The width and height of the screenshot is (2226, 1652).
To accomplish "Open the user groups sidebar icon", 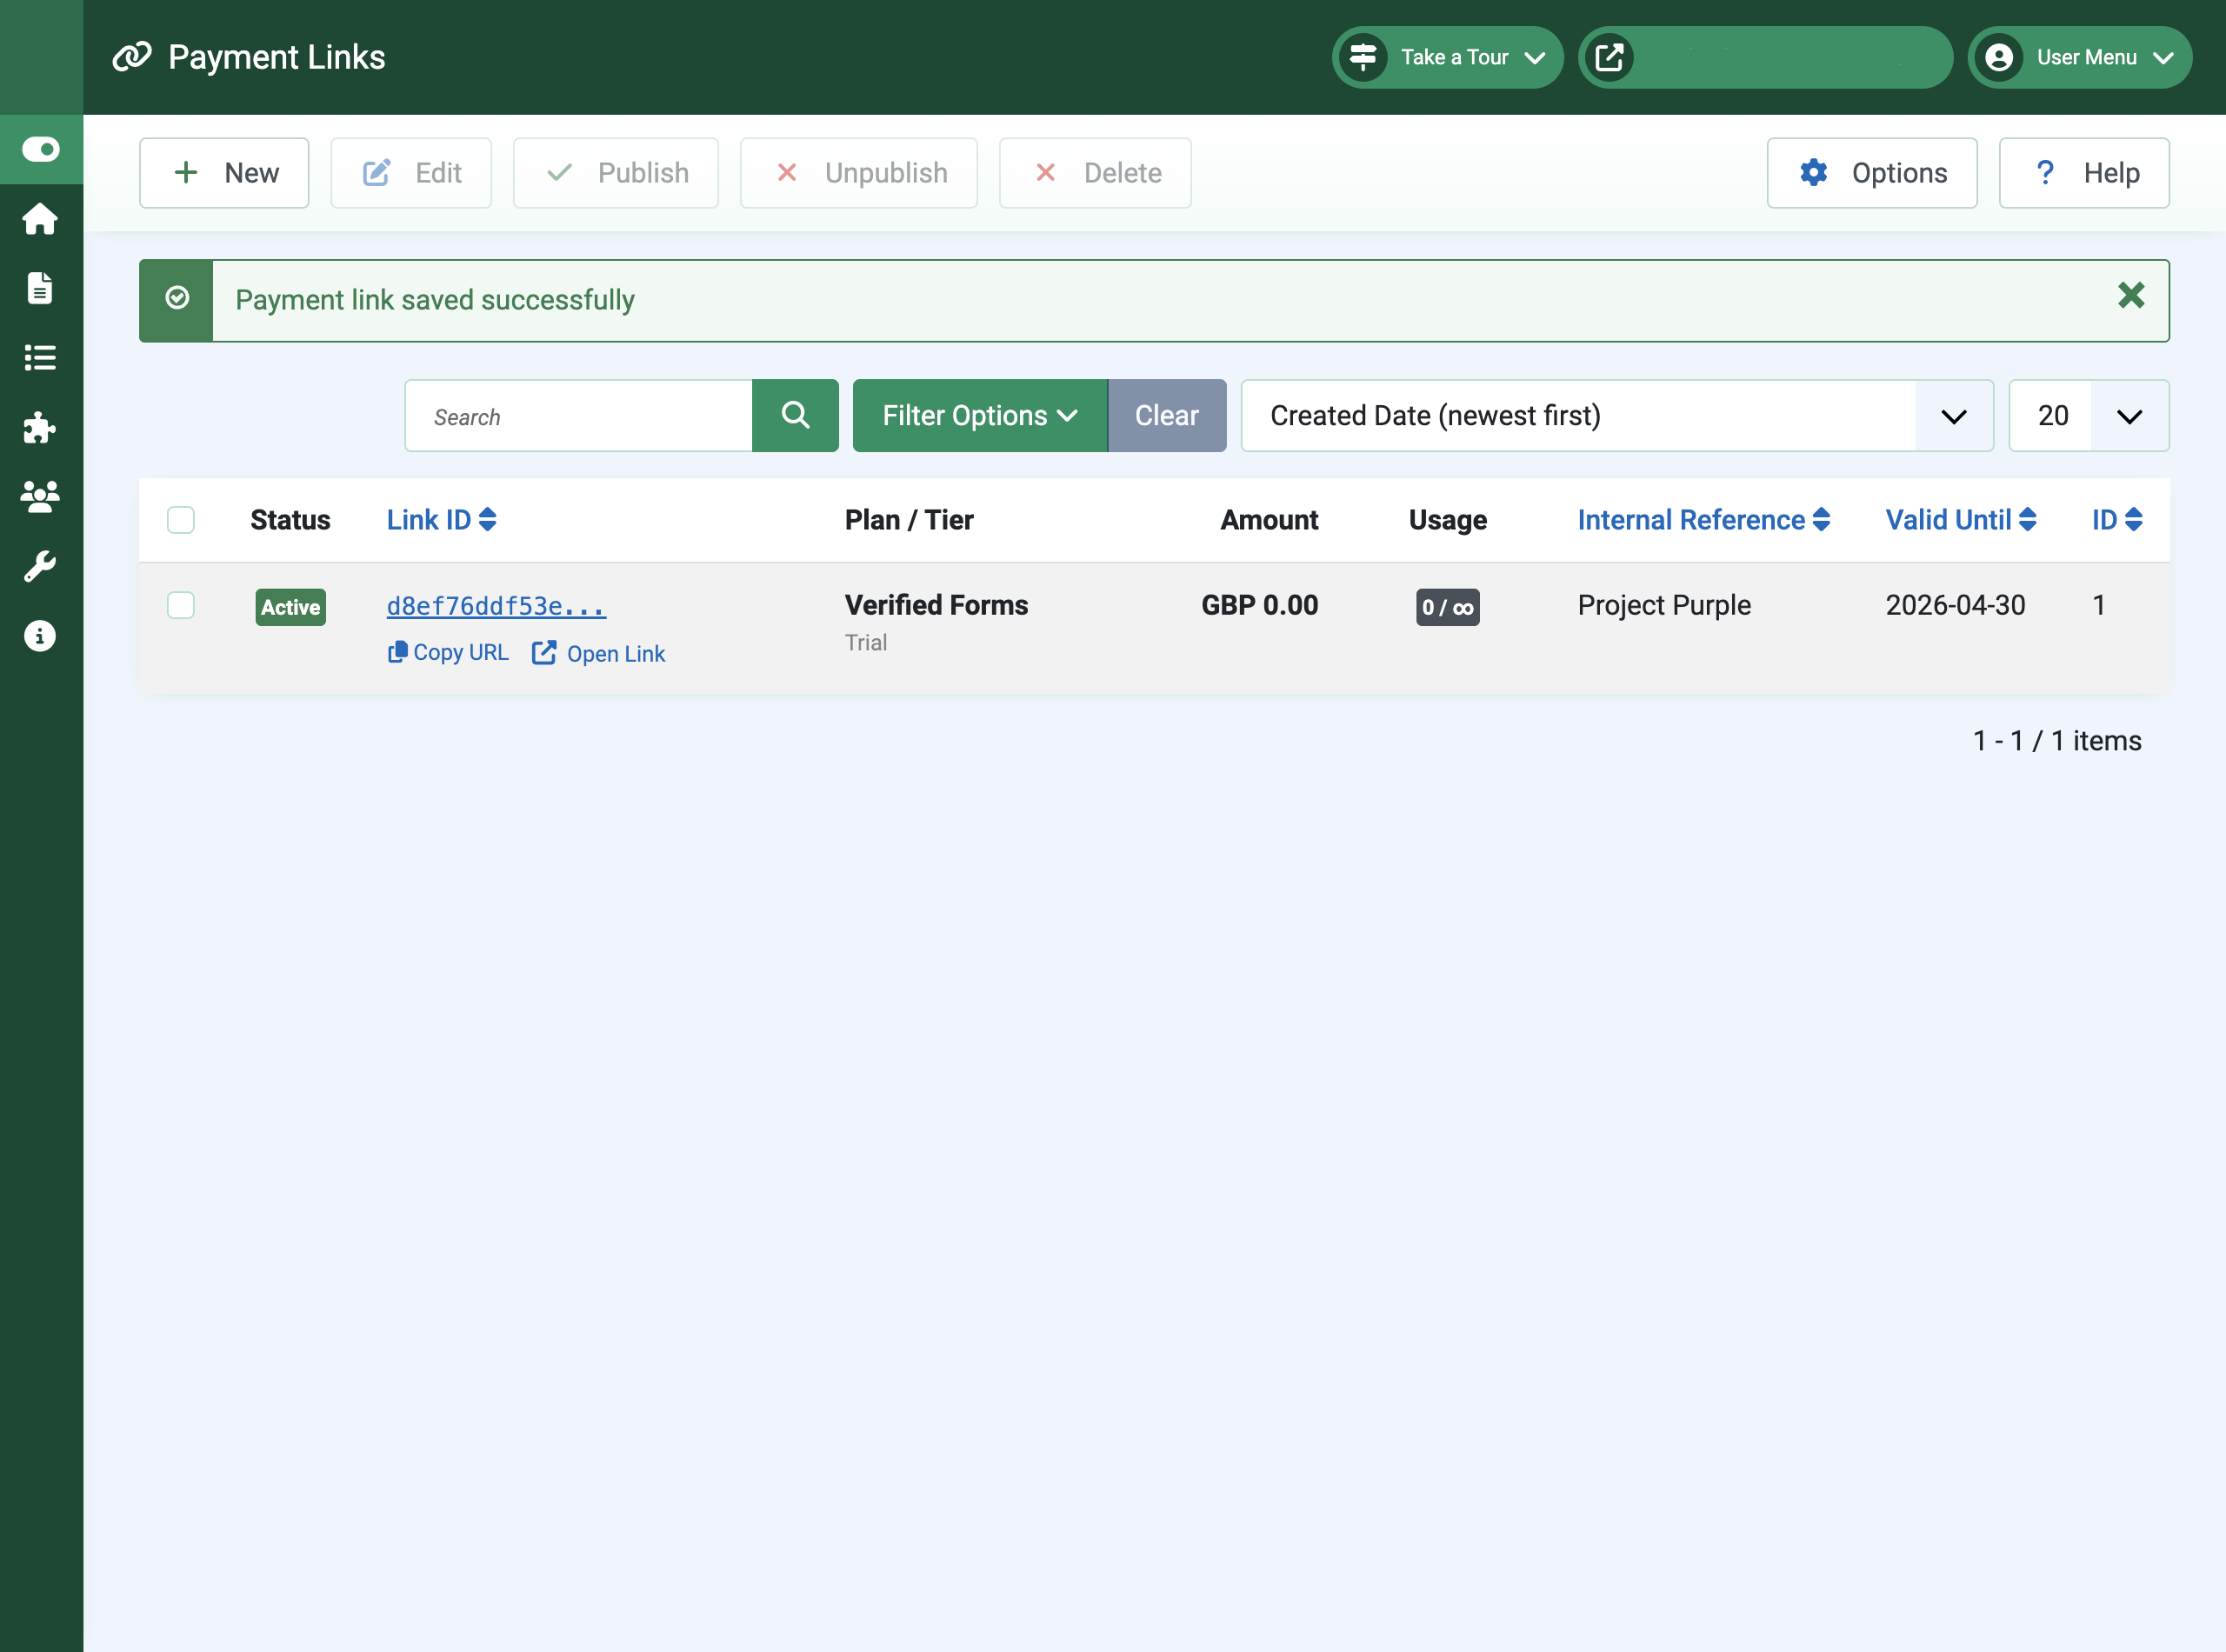I will pyautogui.click(x=40, y=497).
